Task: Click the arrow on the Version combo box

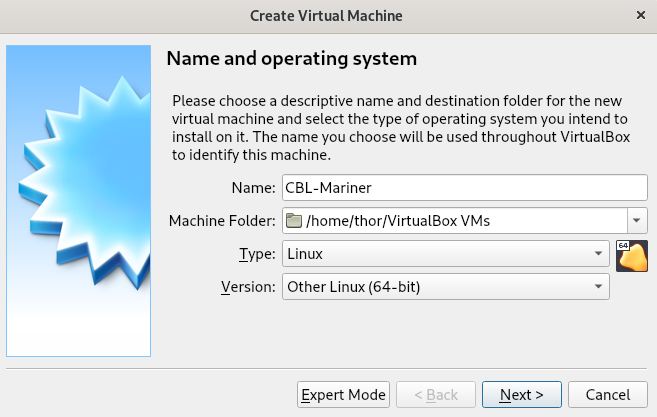Action: [598, 287]
